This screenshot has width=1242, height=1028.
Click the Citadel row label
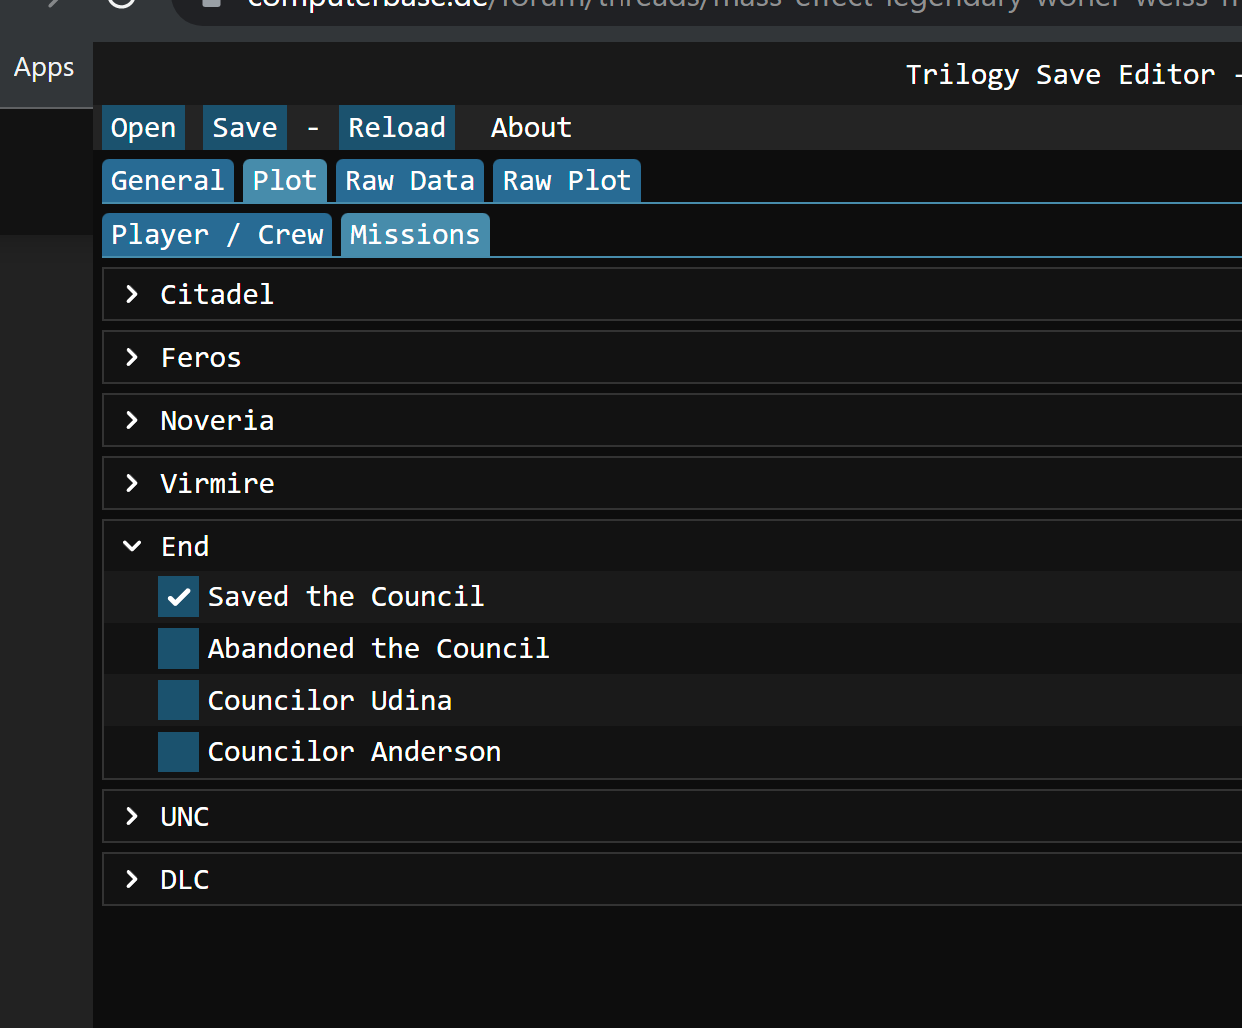click(217, 294)
